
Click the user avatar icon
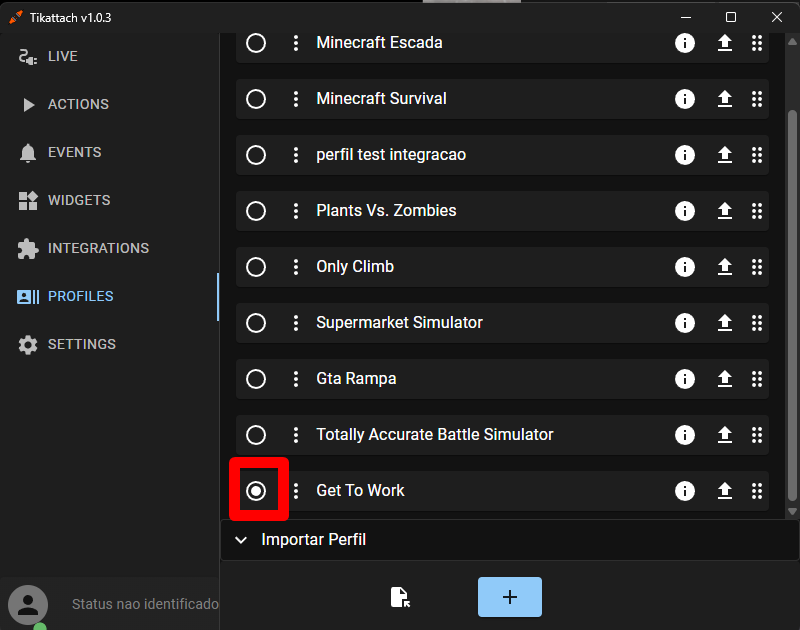point(28,605)
